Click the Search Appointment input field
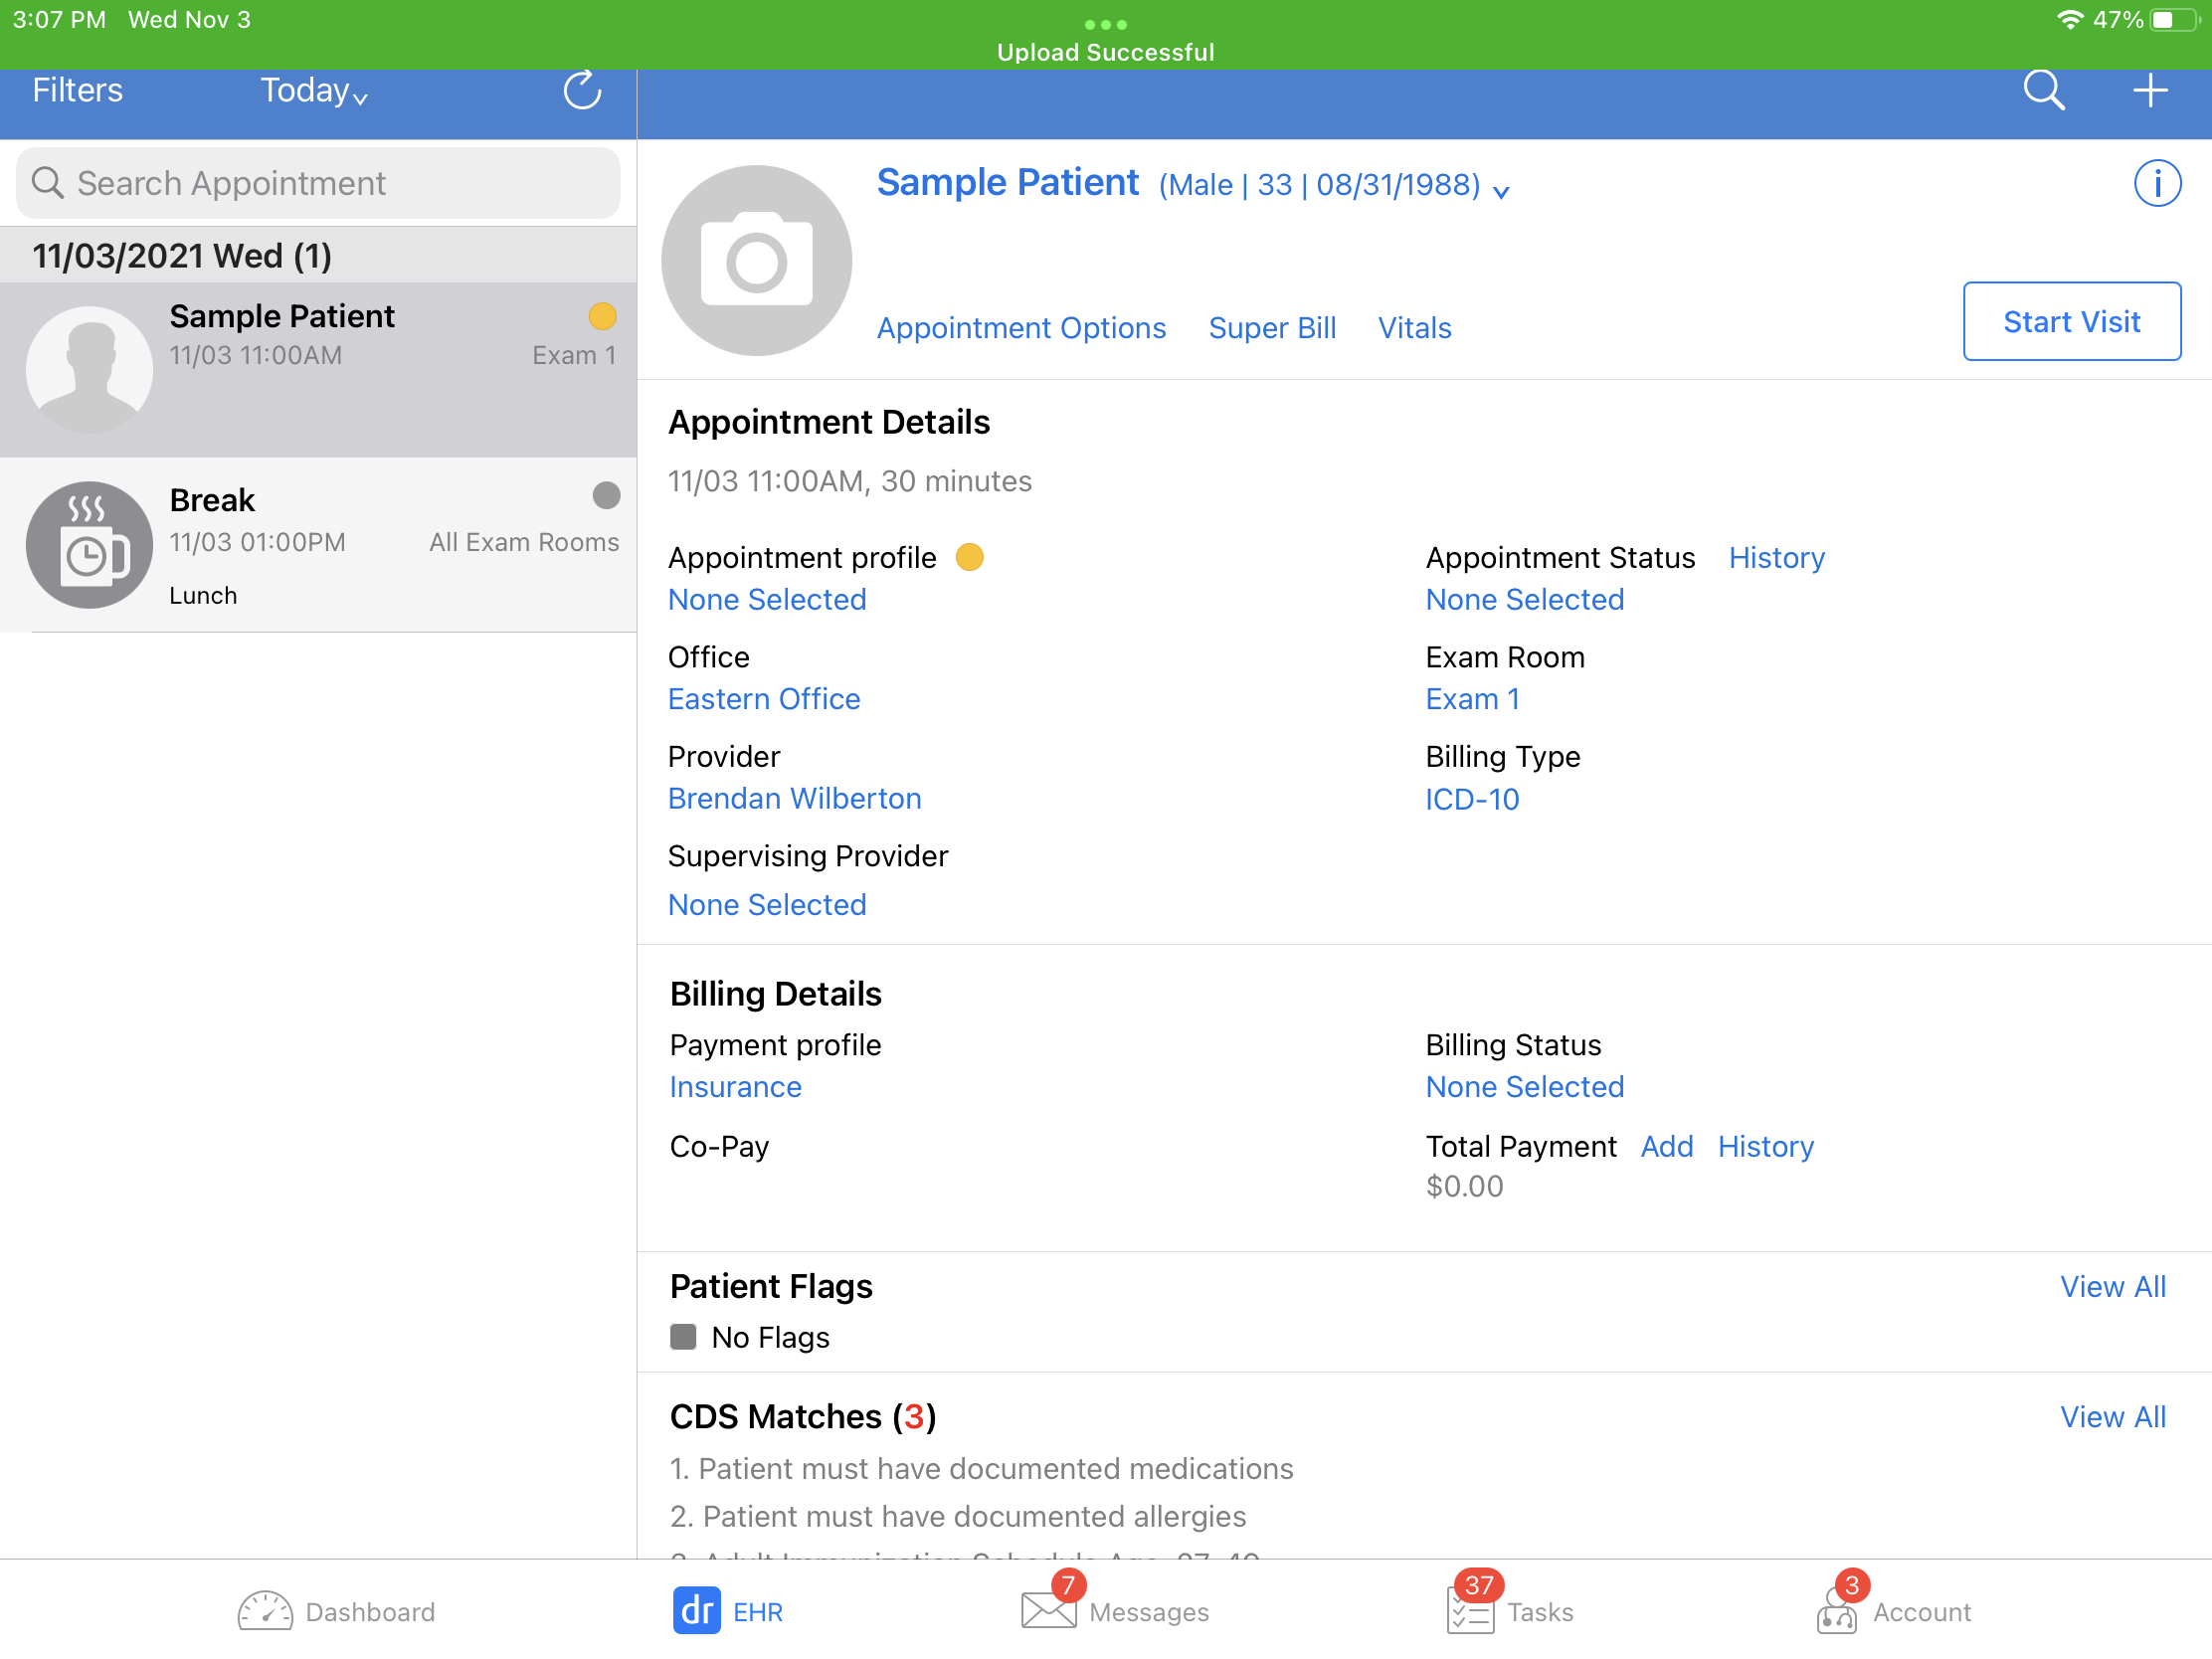The width and height of the screenshot is (2212, 1659). pos(318,183)
